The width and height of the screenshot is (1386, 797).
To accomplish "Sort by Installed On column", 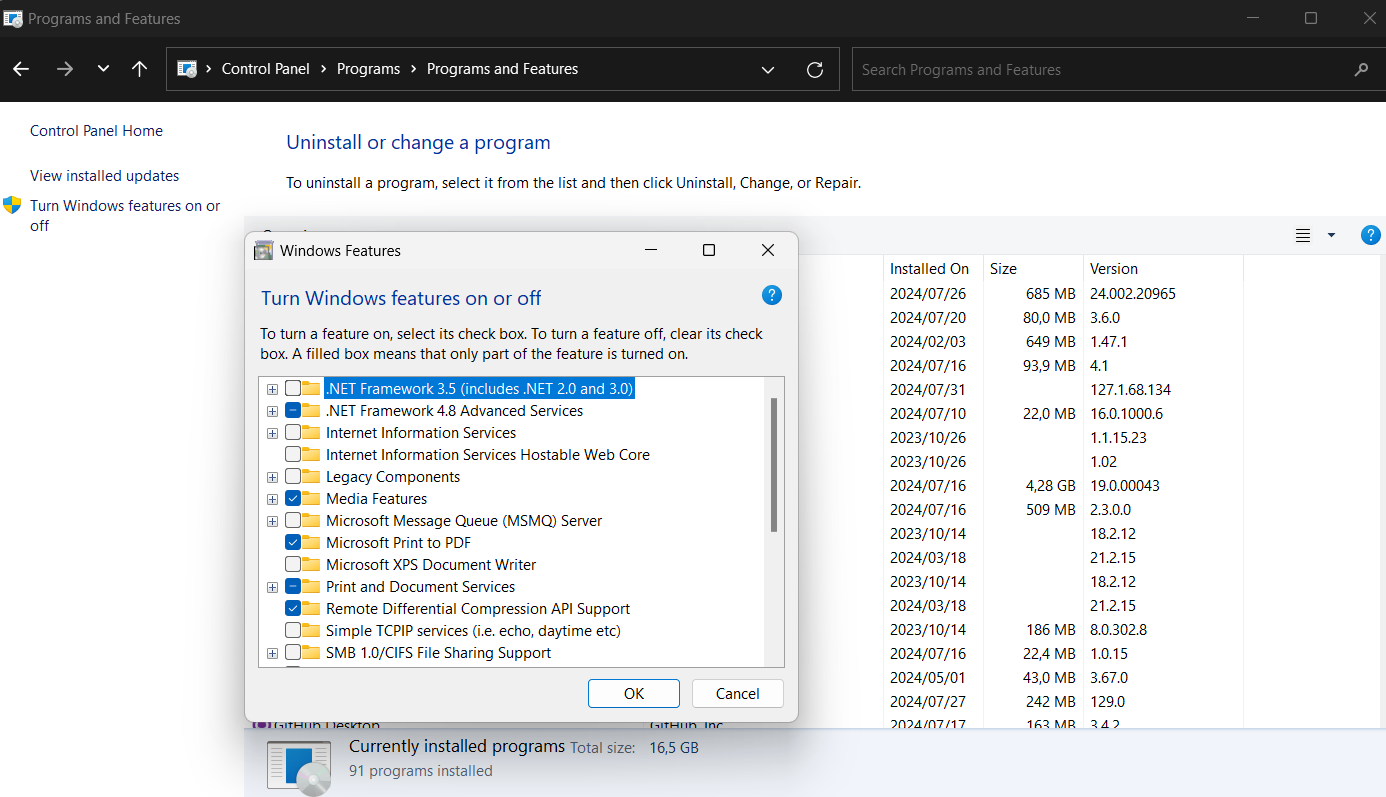I will 930,269.
